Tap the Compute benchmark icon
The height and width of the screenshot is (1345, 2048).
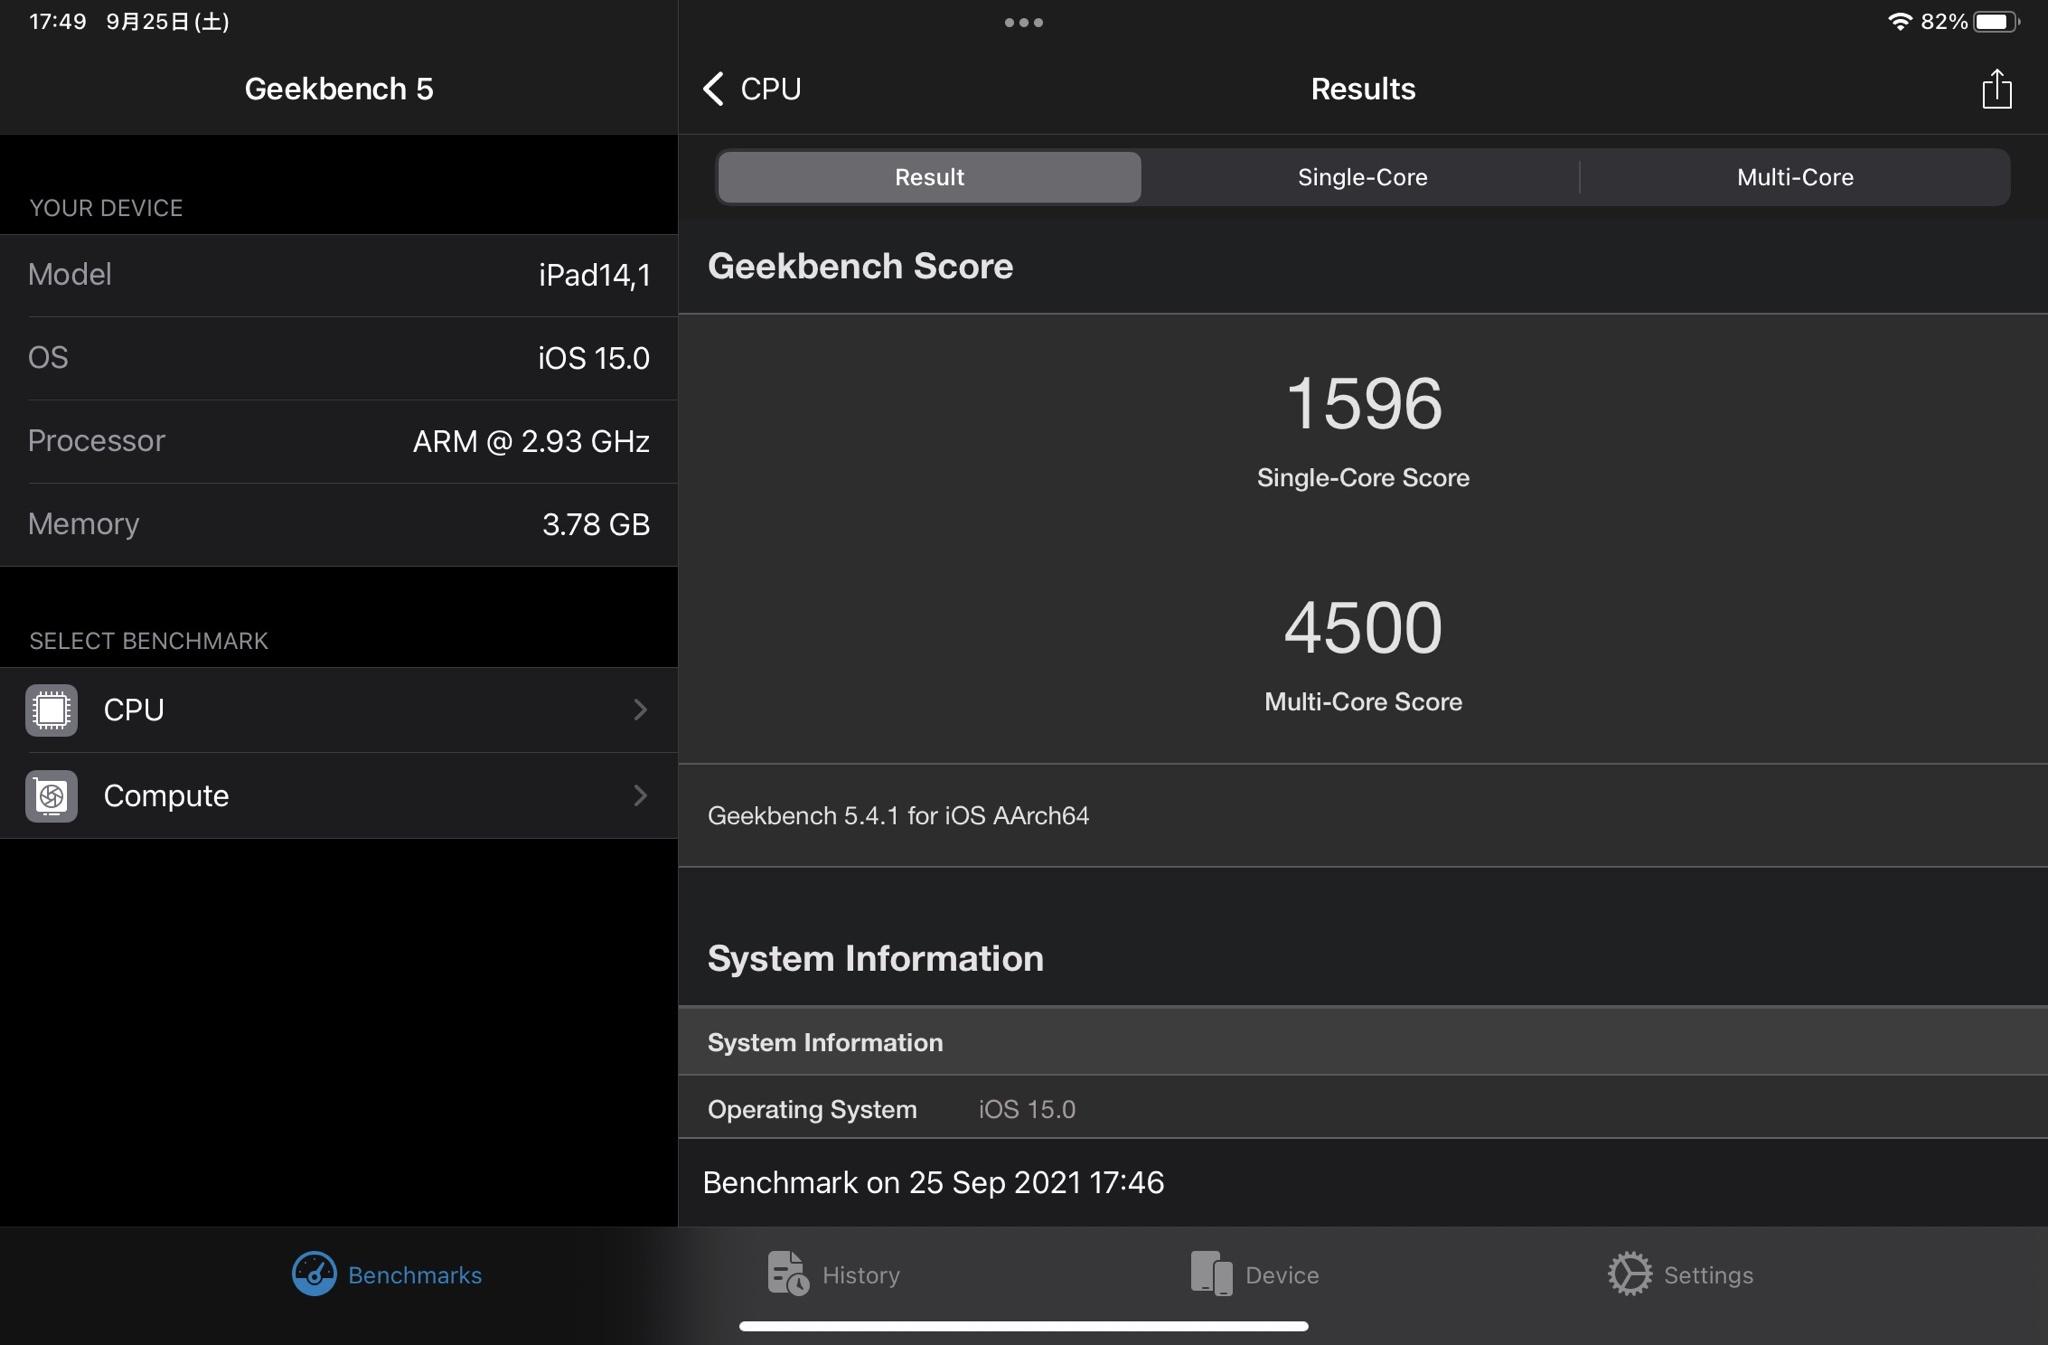point(51,796)
